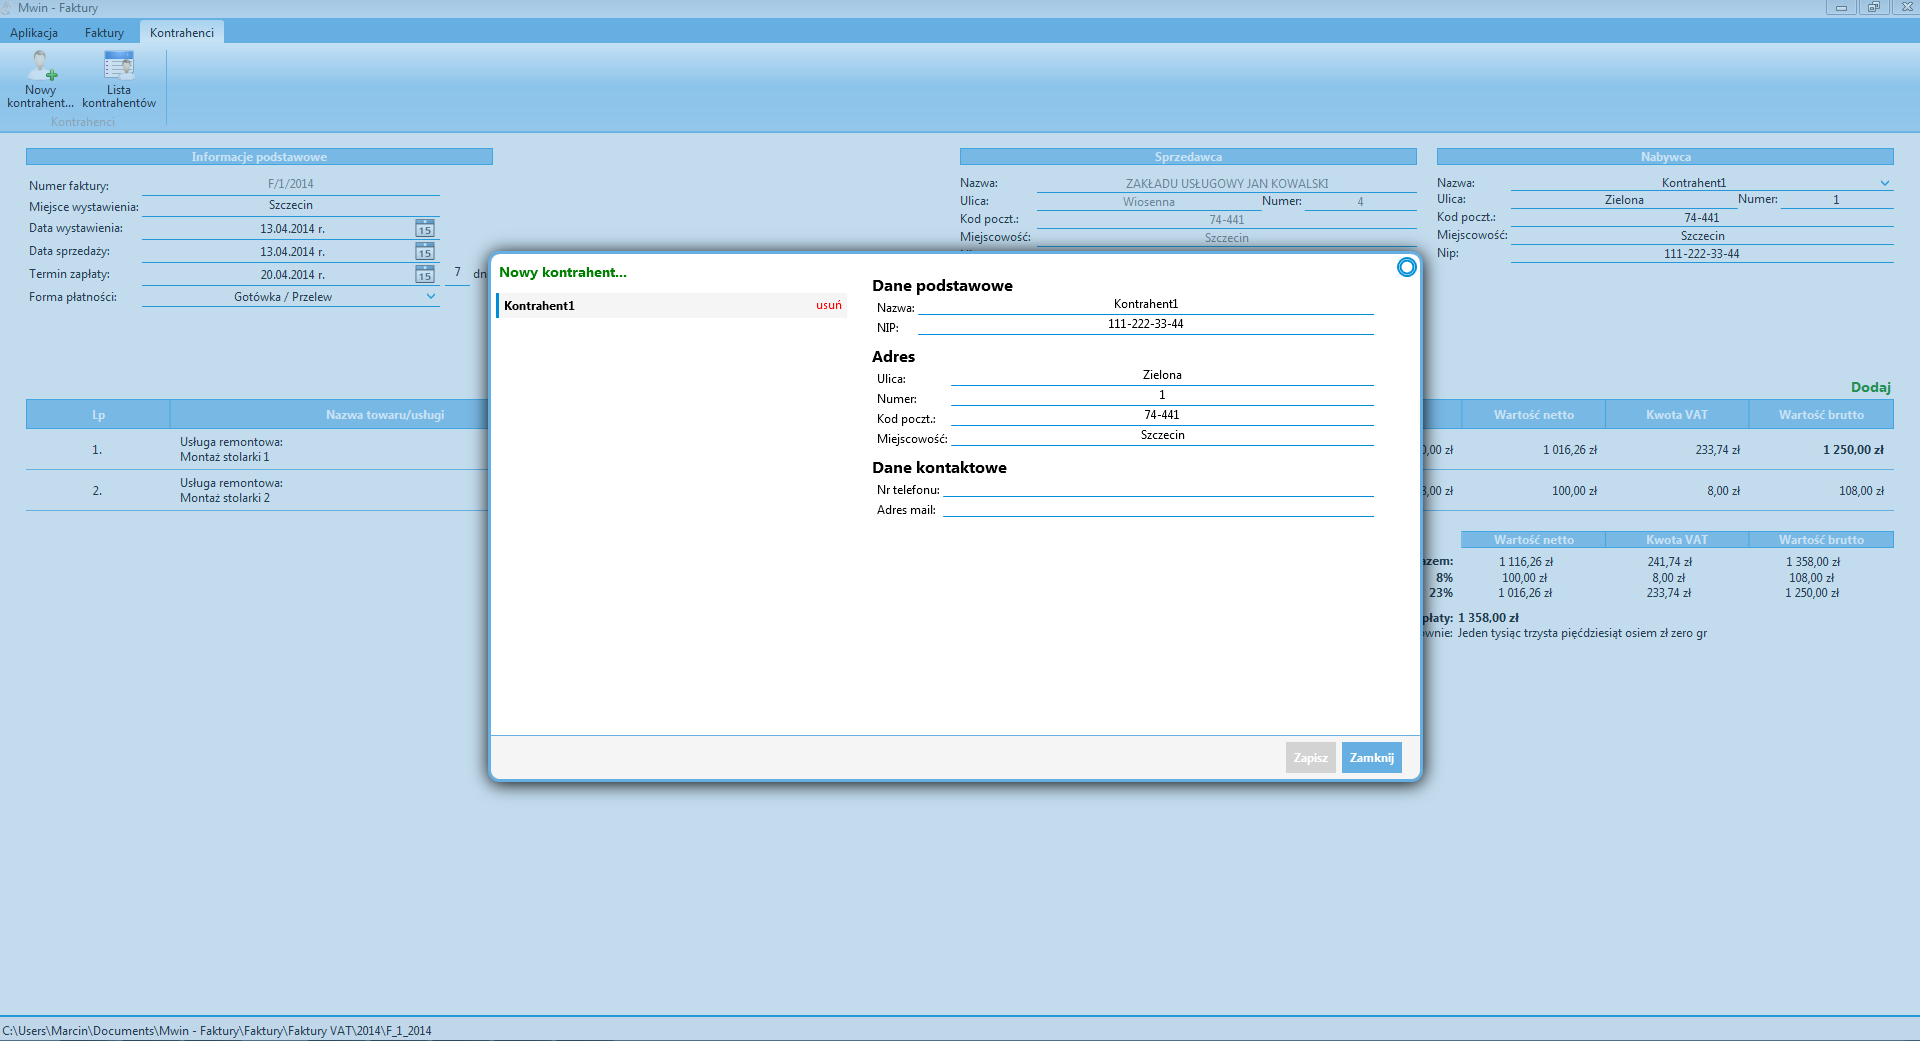The width and height of the screenshot is (1920, 1042).
Task: Click the dialog Ulica field with Zielona
Action: pyautogui.click(x=1162, y=376)
